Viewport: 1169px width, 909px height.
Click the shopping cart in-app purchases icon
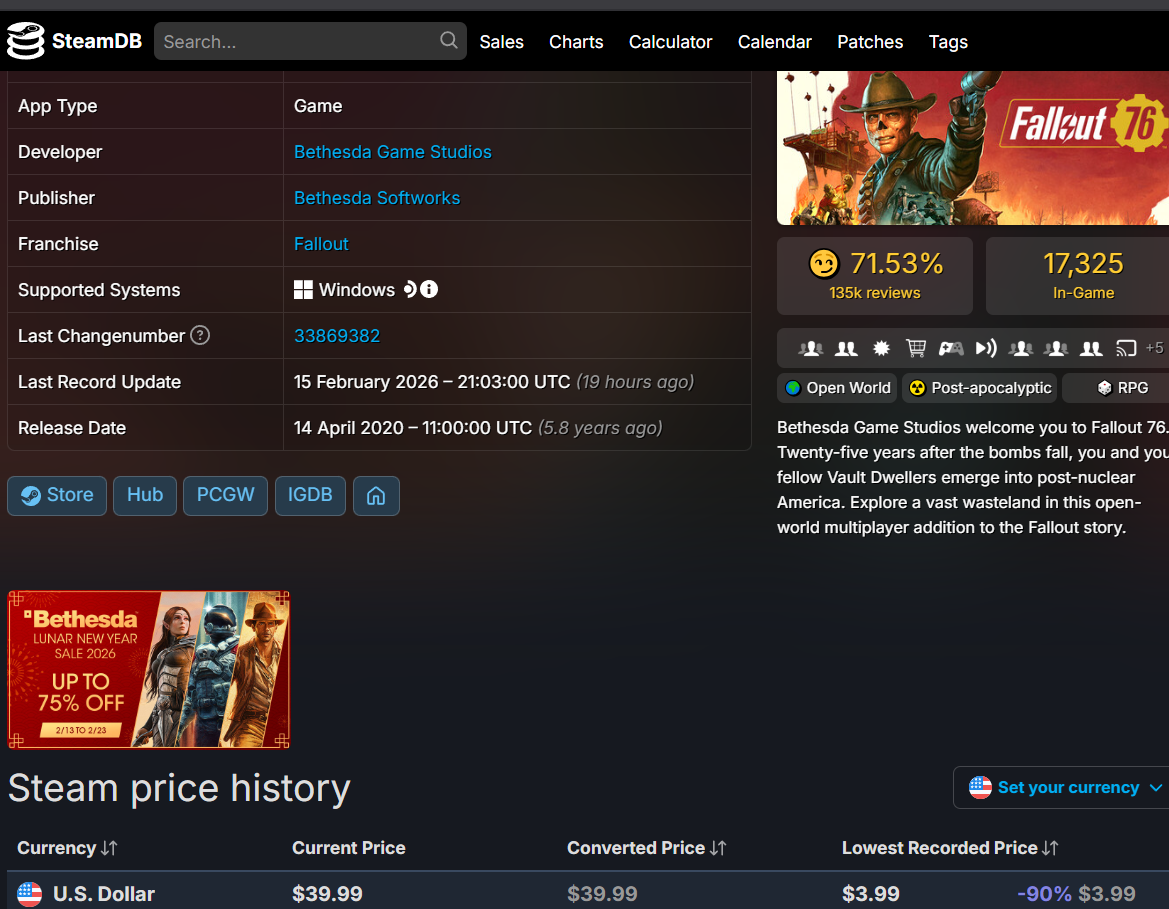pos(916,348)
